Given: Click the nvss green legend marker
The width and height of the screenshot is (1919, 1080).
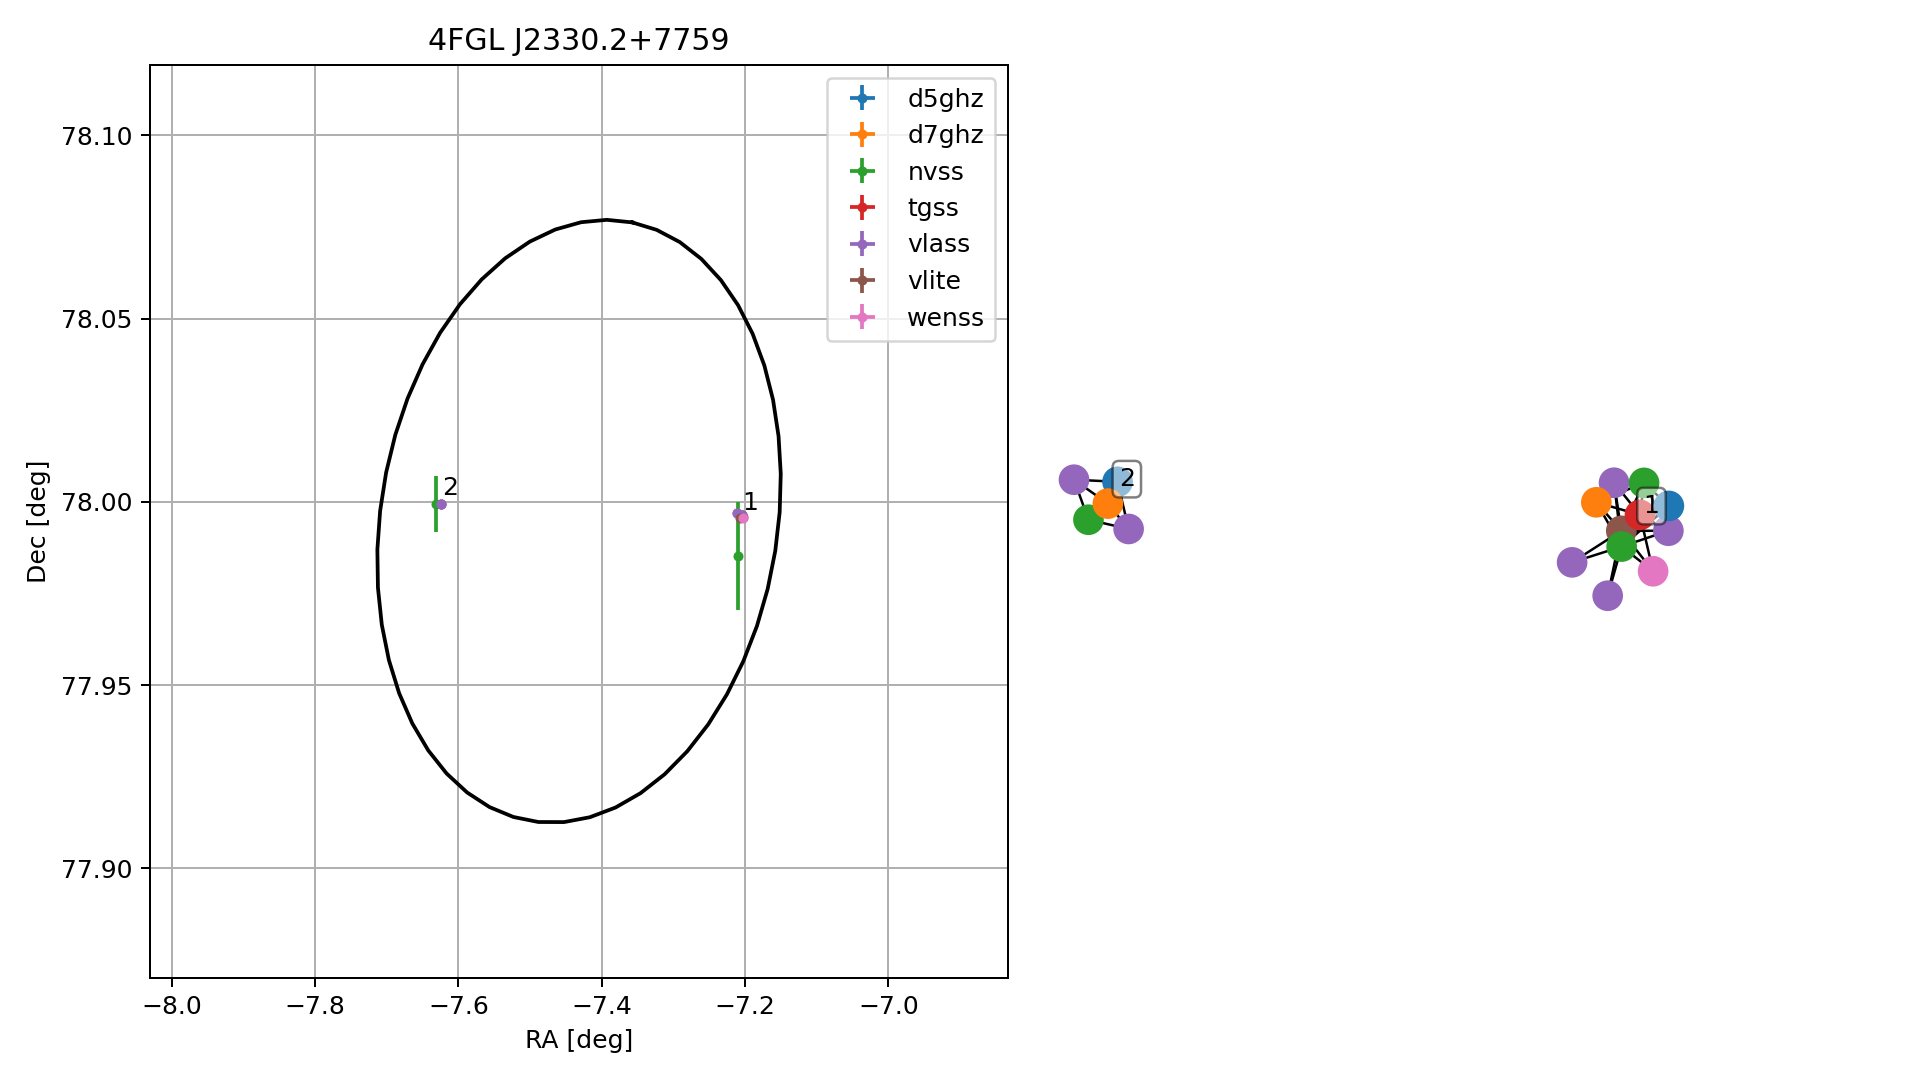Looking at the screenshot, I should pyautogui.click(x=861, y=171).
